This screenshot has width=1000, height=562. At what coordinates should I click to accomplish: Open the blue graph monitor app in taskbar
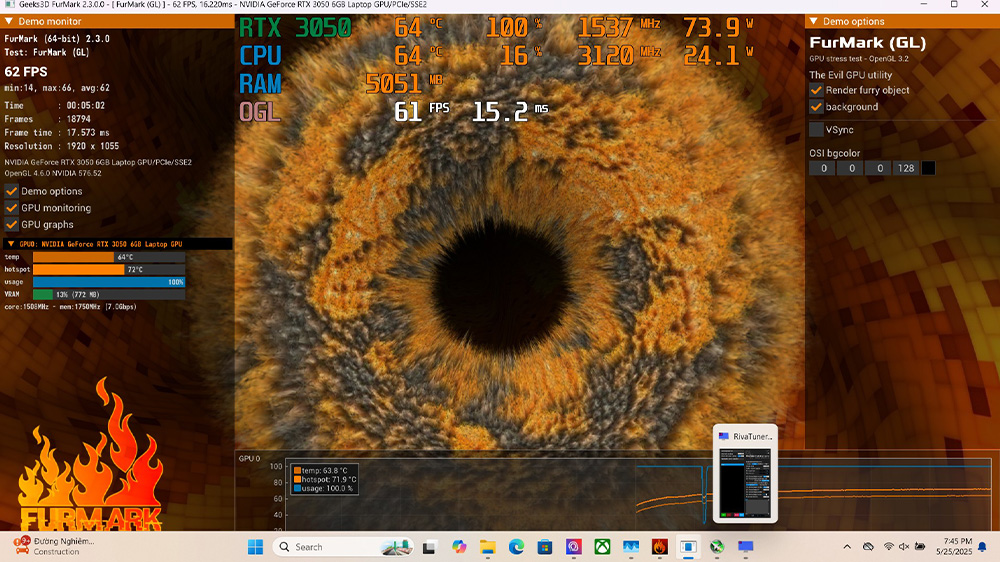631,547
